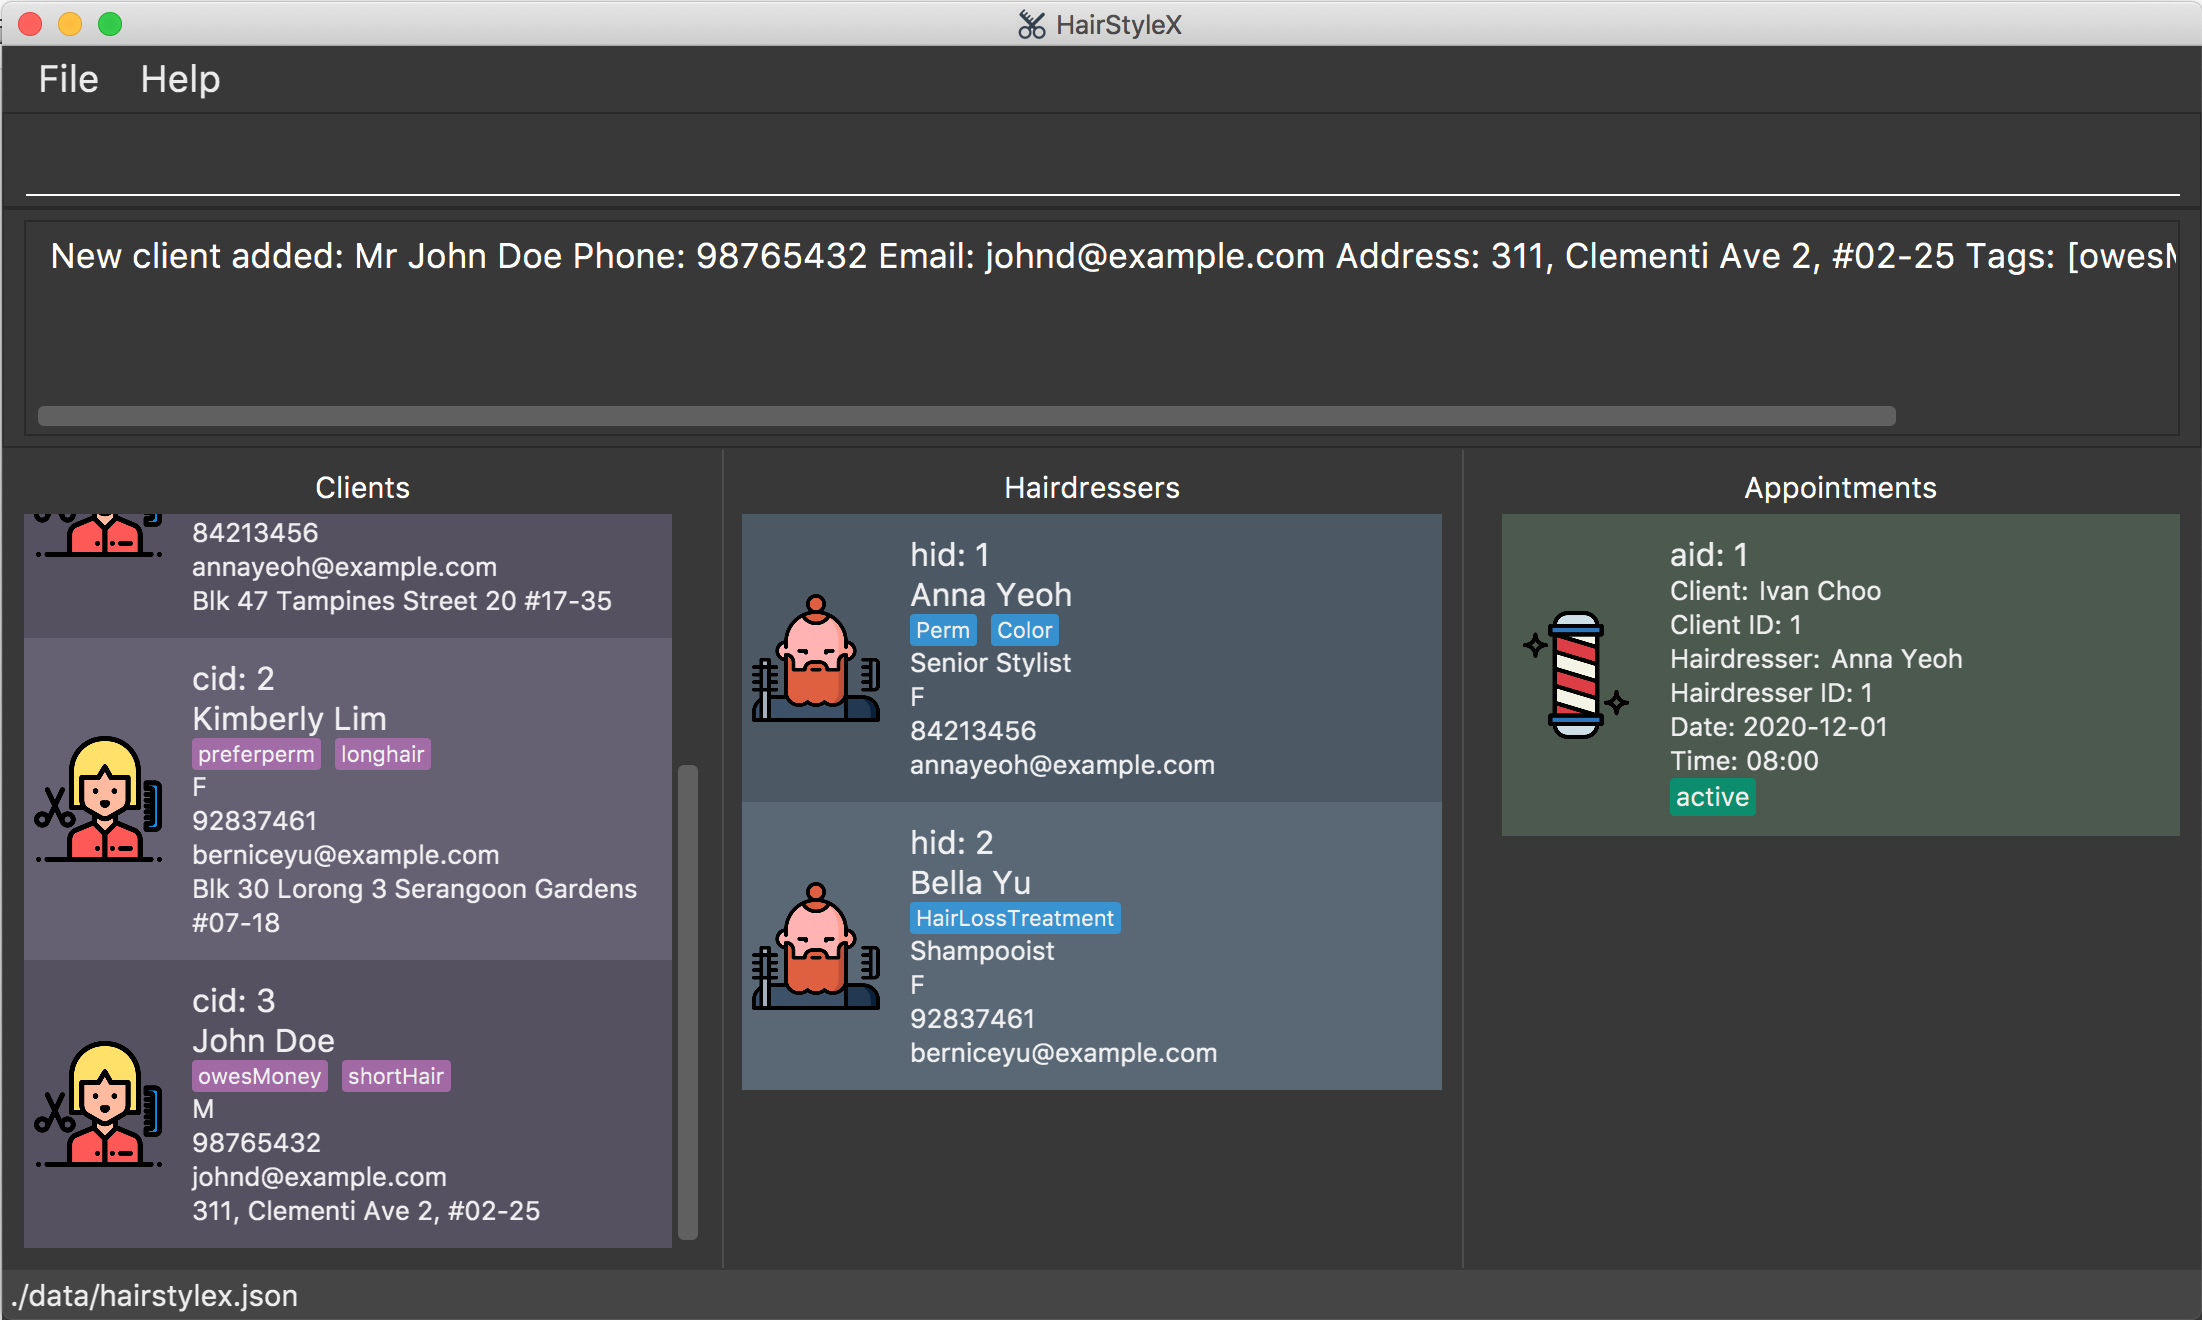This screenshot has width=2202, height=1320.
Task: Click the Bella Yu hairdresser avatar icon
Action: click(816, 946)
